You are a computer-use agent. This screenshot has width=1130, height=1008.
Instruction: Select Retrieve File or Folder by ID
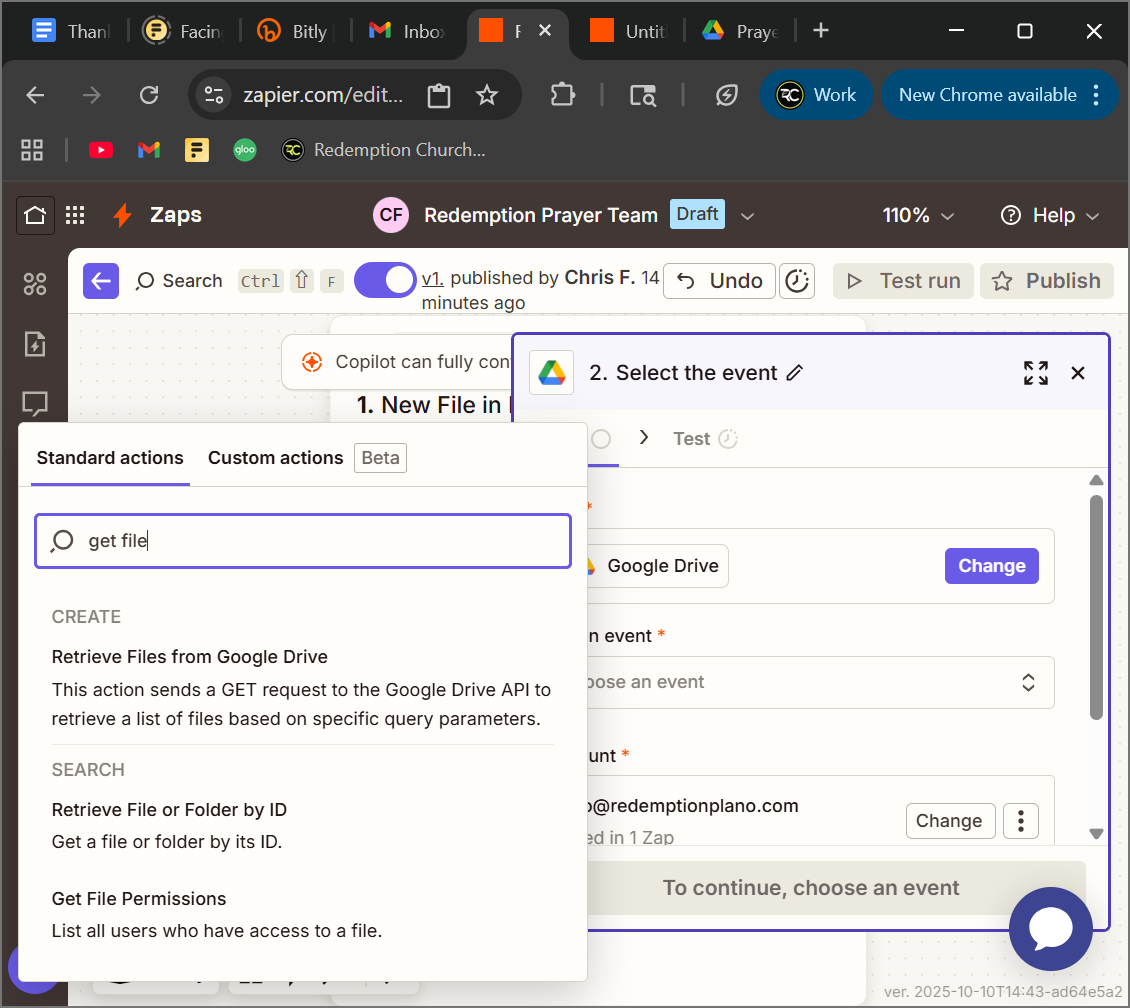[x=169, y=810]
